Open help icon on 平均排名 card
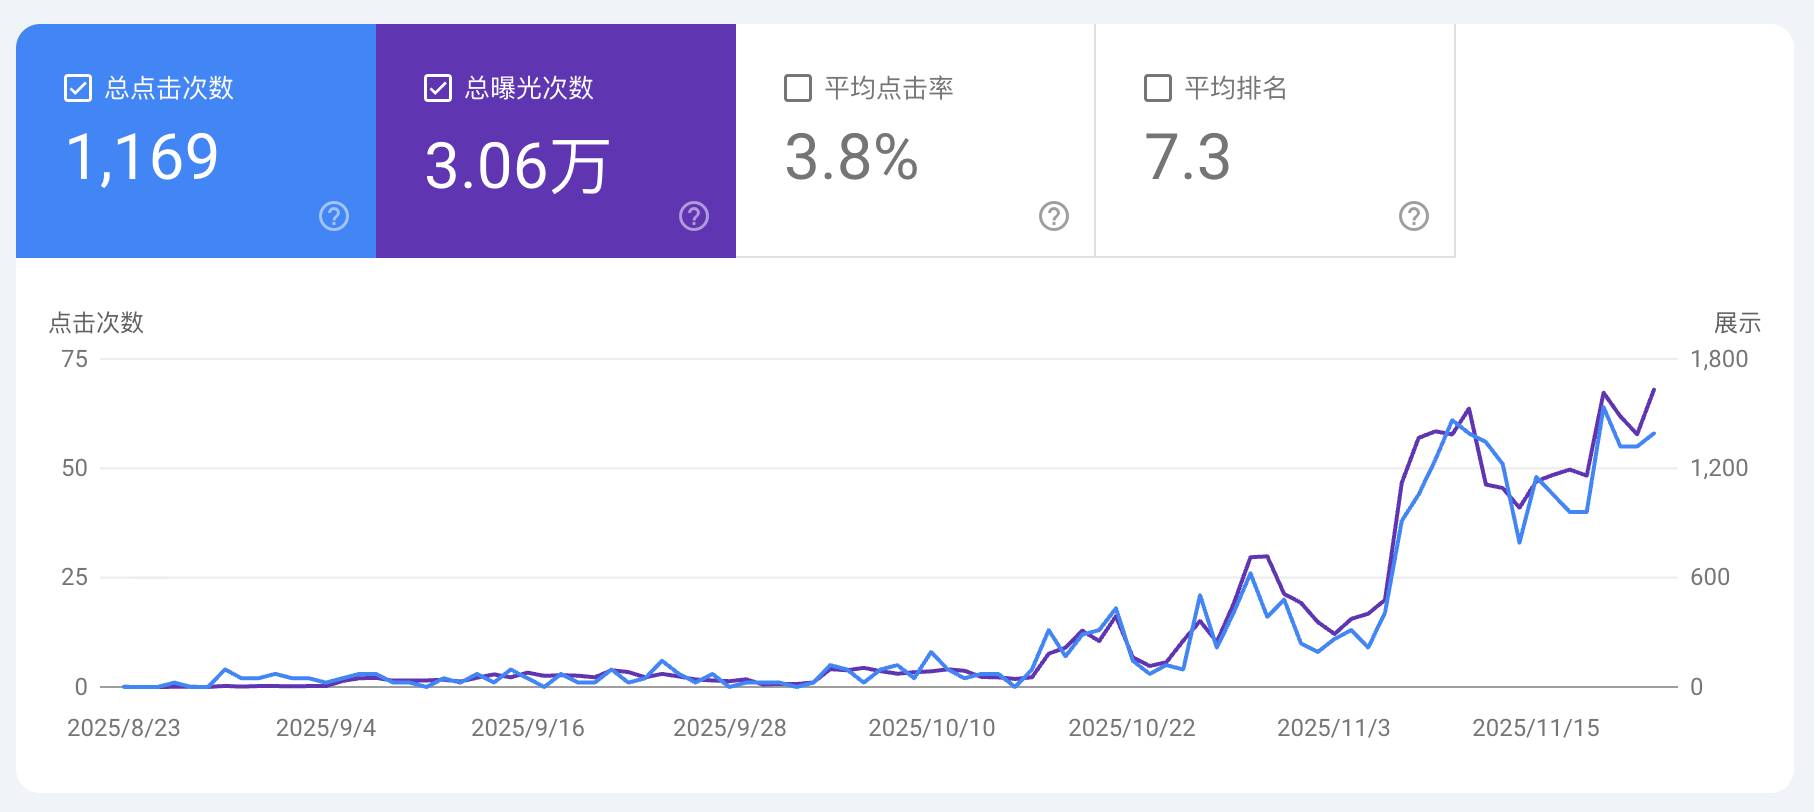 pos(1414,216)
